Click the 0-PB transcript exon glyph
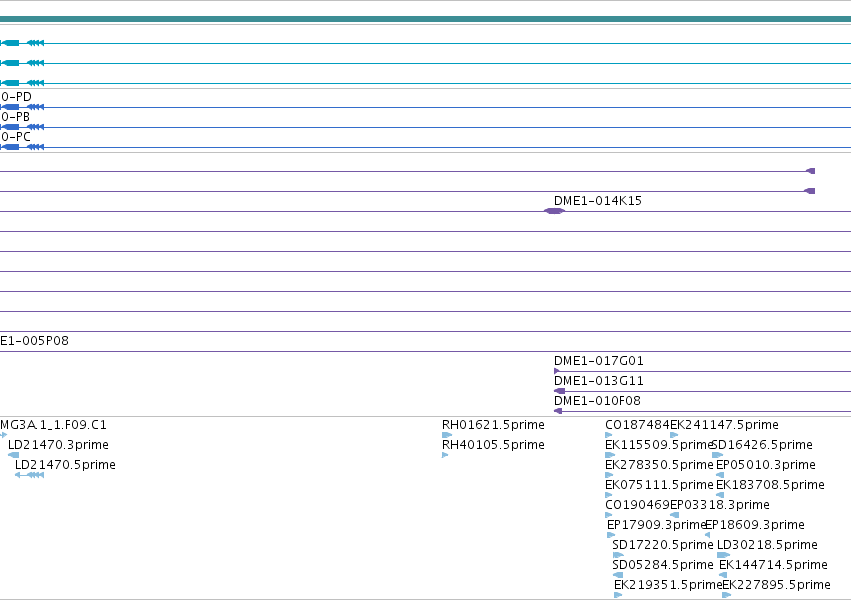This screenshot has height=600, width=851. tap(10, 127)
